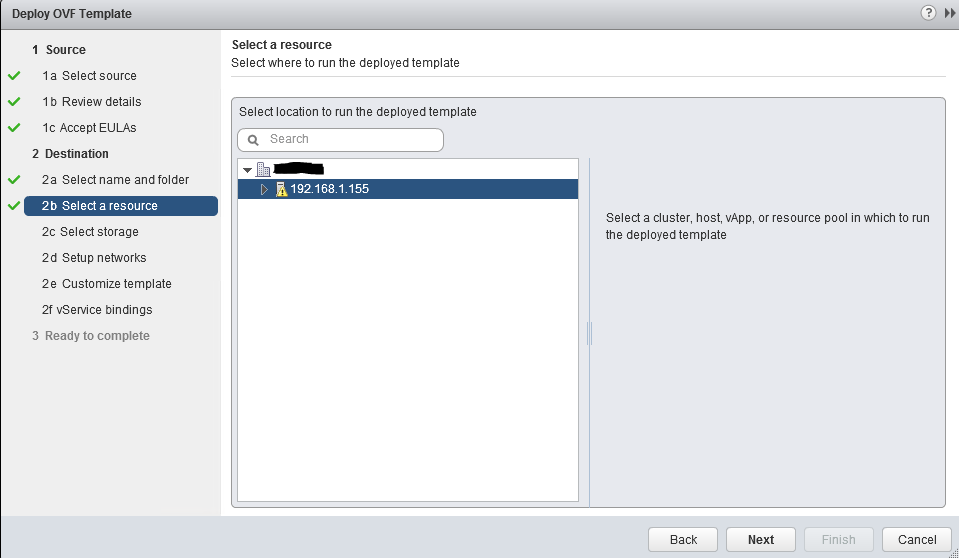Click the vertical splitter handle between panes

[589, 333]
